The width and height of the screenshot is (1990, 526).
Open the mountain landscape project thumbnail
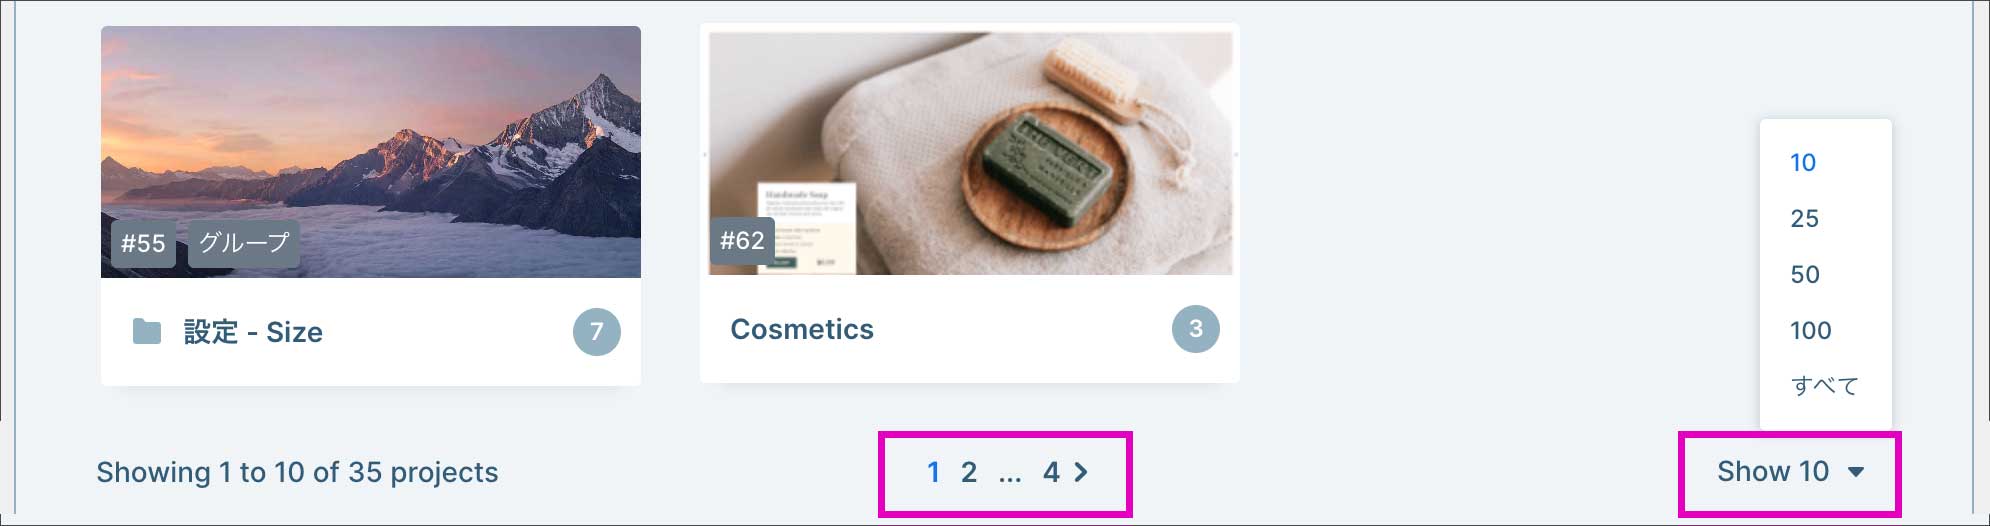point(371,152)
